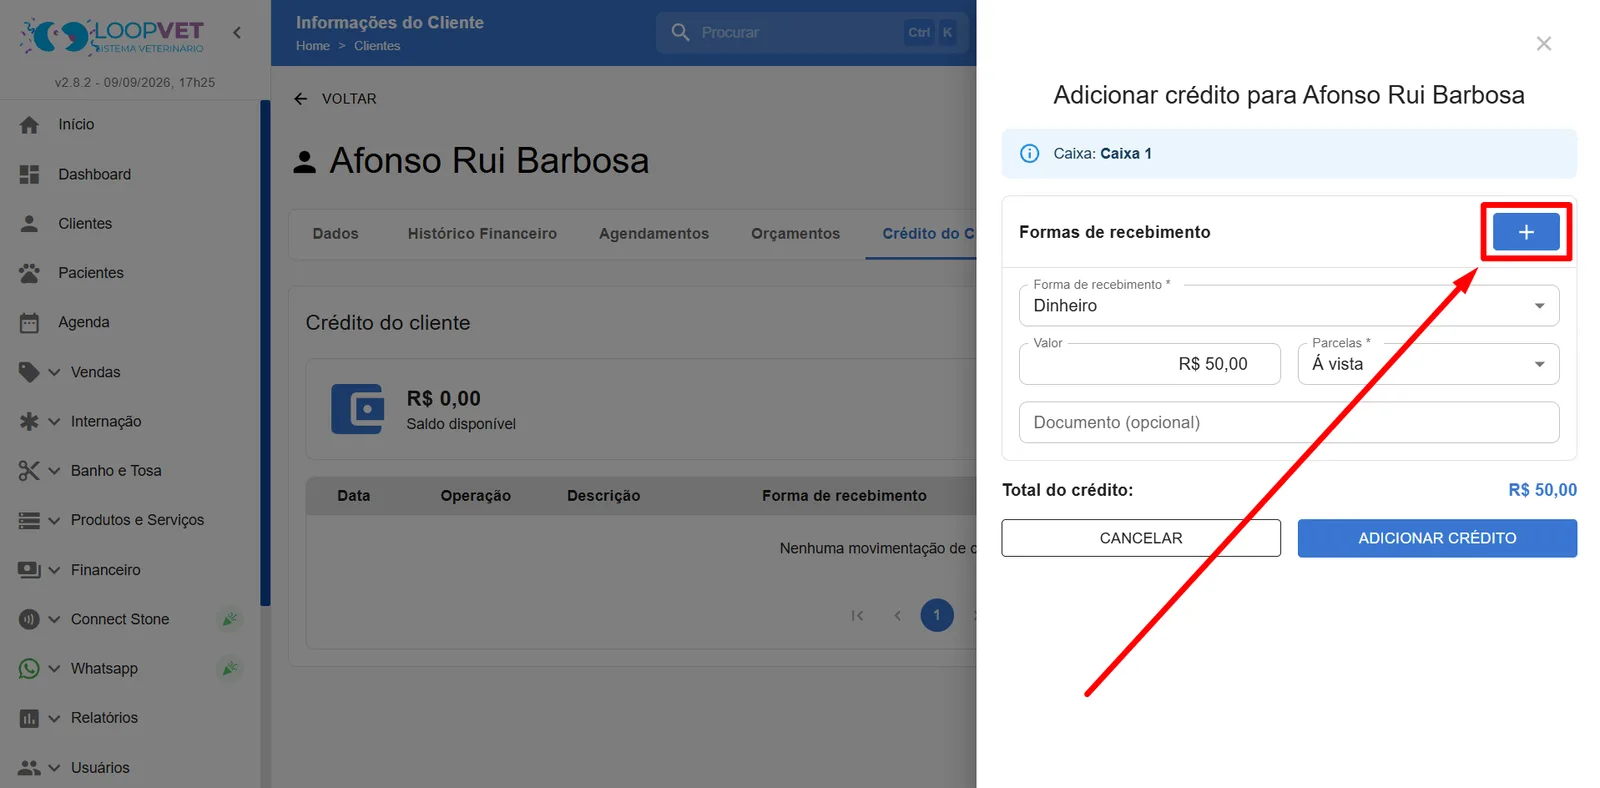Viewport: 1600px width, 788px height.
Task: Expand the Banho e Tosa menu
Action: [x=54, y=471]
